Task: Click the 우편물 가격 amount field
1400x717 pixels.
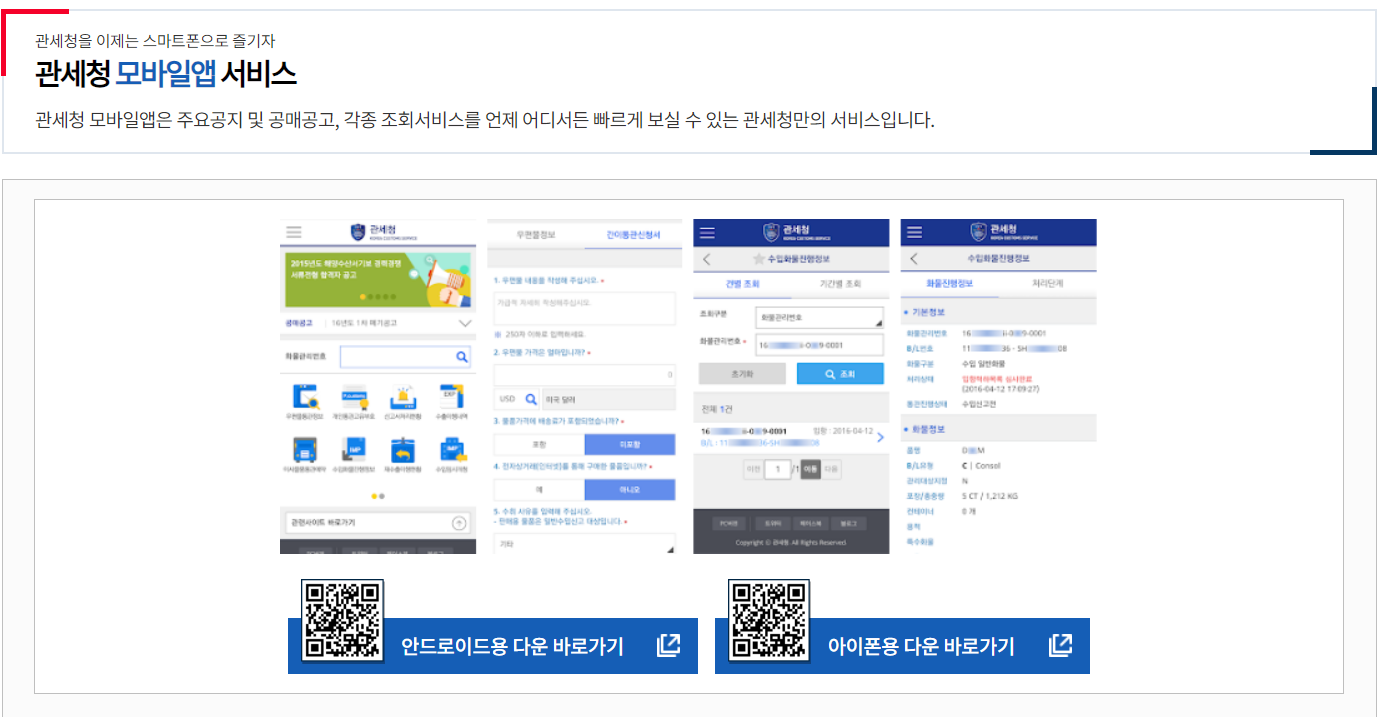Action: 585,375
